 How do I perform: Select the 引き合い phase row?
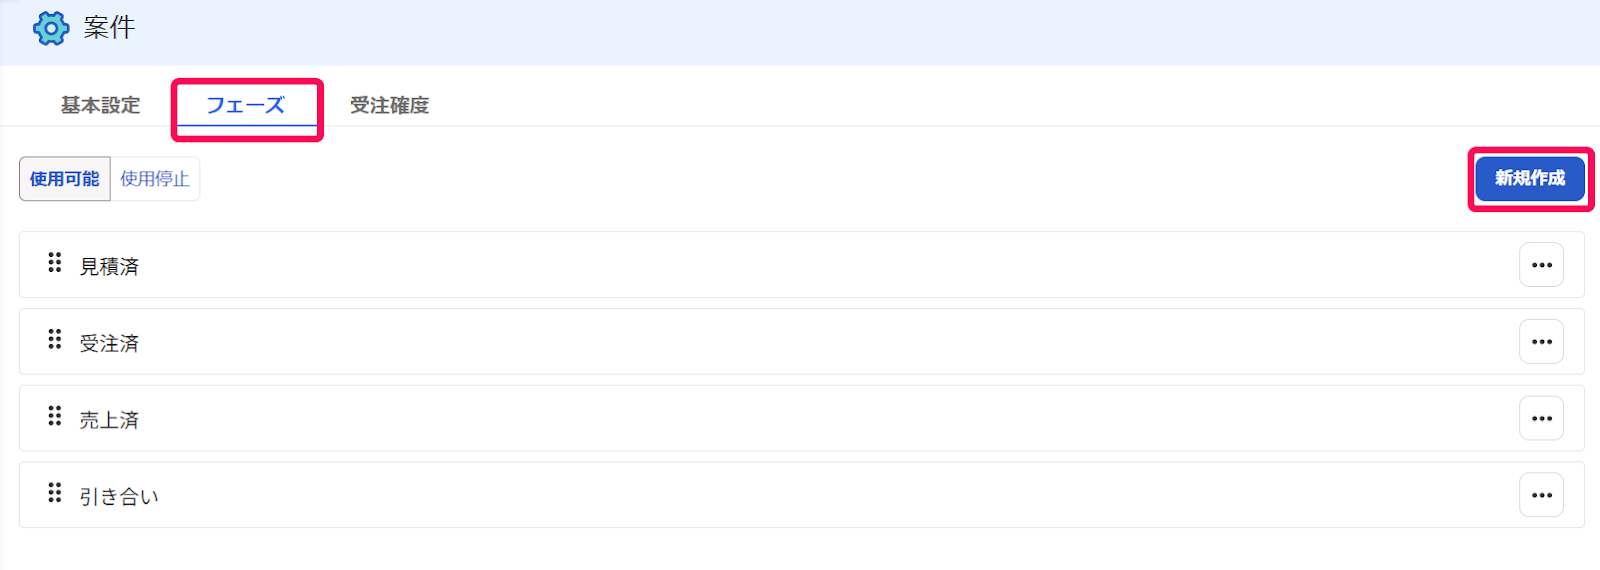point(802,495)
